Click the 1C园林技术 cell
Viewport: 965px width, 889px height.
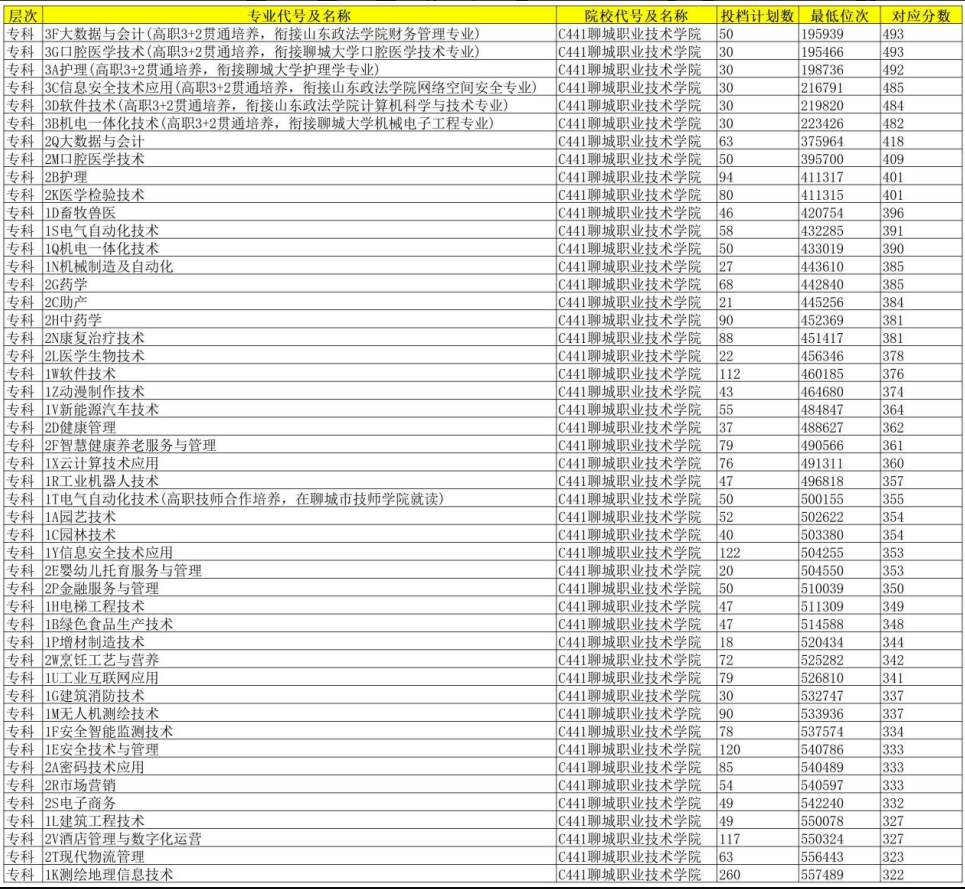tap(299, 533)
